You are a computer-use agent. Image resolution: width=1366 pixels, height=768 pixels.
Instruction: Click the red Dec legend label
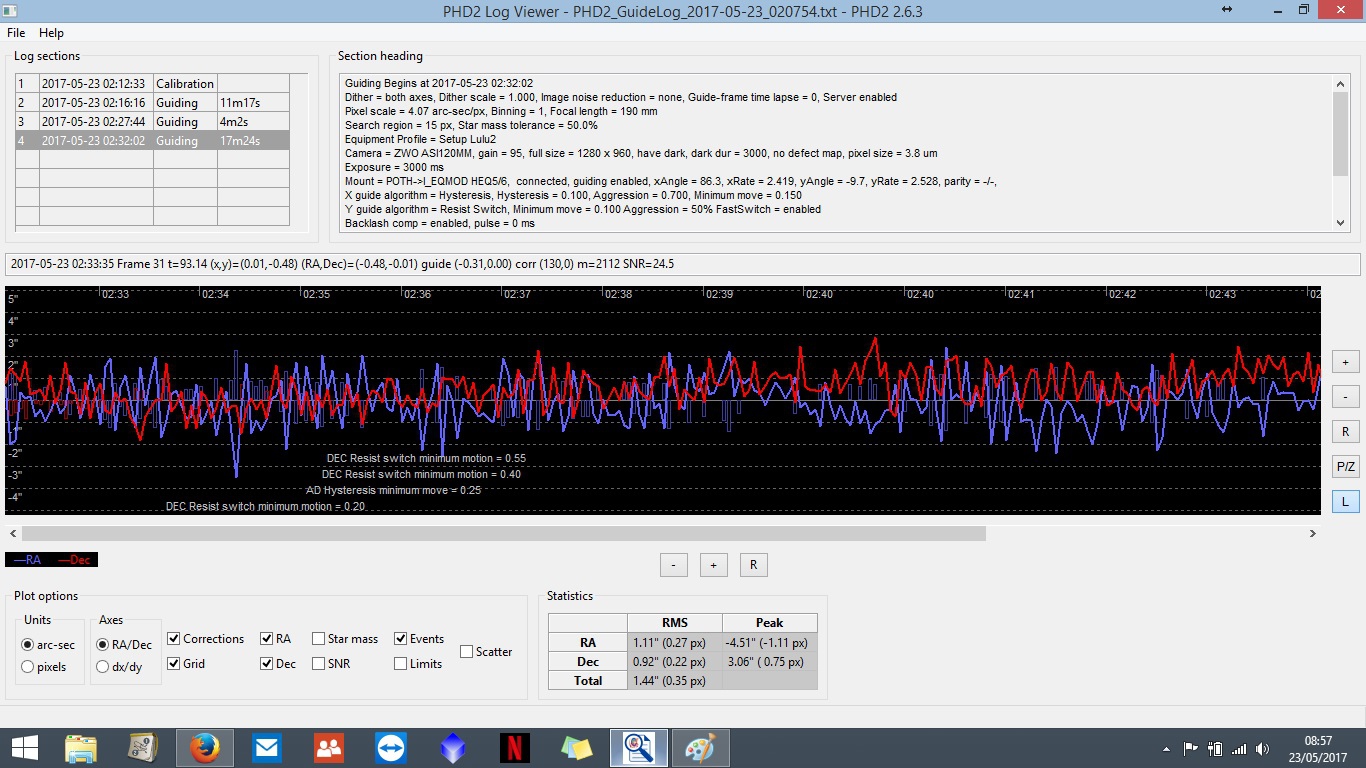(x=74, y=560)
